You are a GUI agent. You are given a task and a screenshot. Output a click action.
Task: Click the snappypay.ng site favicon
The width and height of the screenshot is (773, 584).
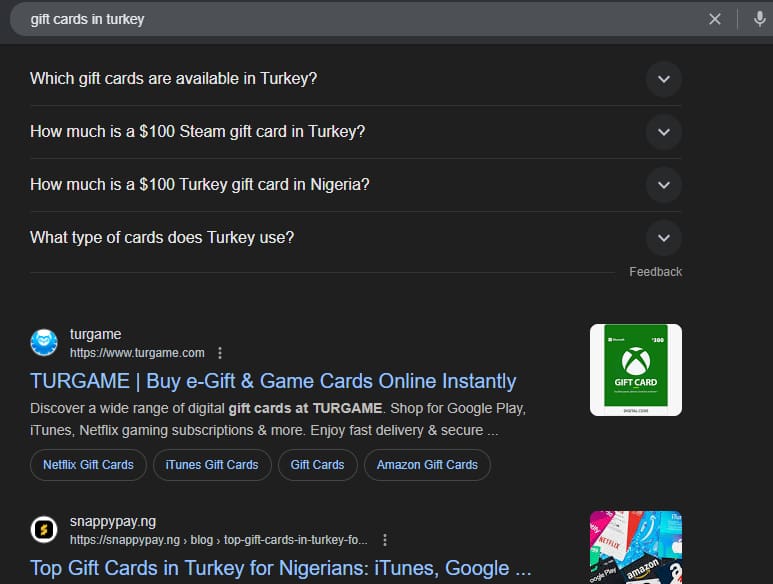[44, 530]
